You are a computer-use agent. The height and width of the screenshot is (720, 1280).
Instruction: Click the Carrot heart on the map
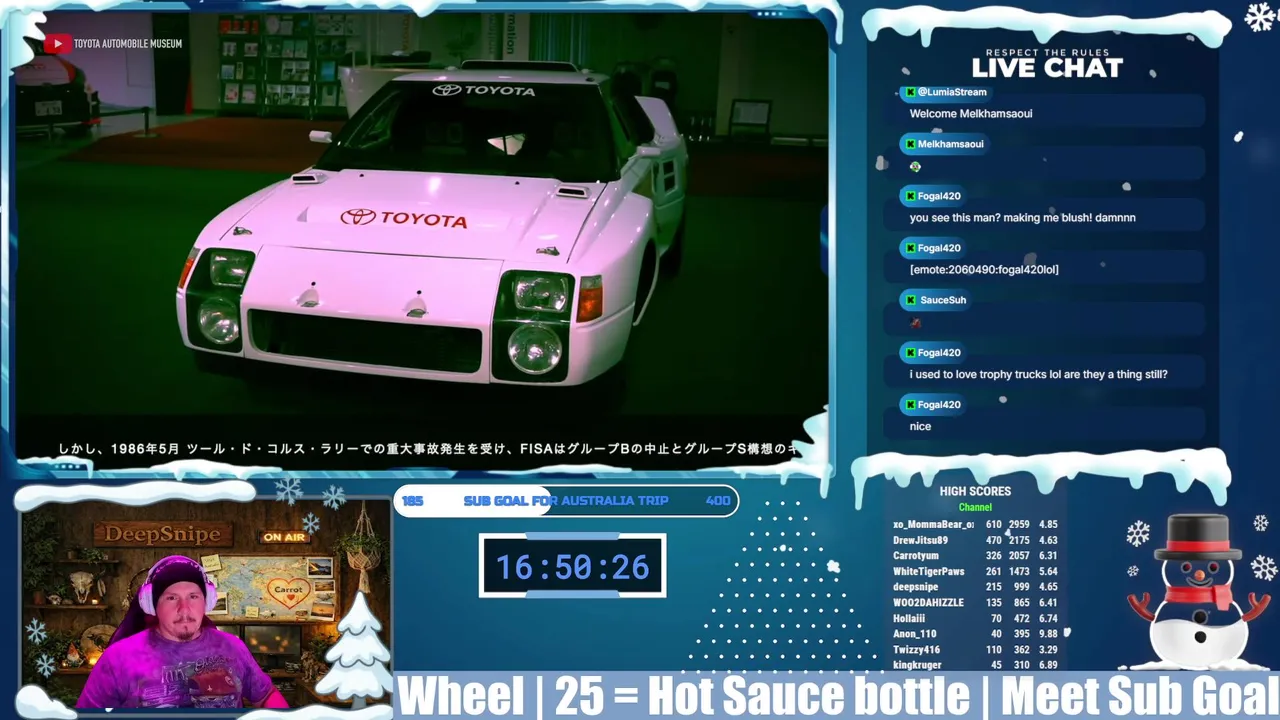click(288, 589)
